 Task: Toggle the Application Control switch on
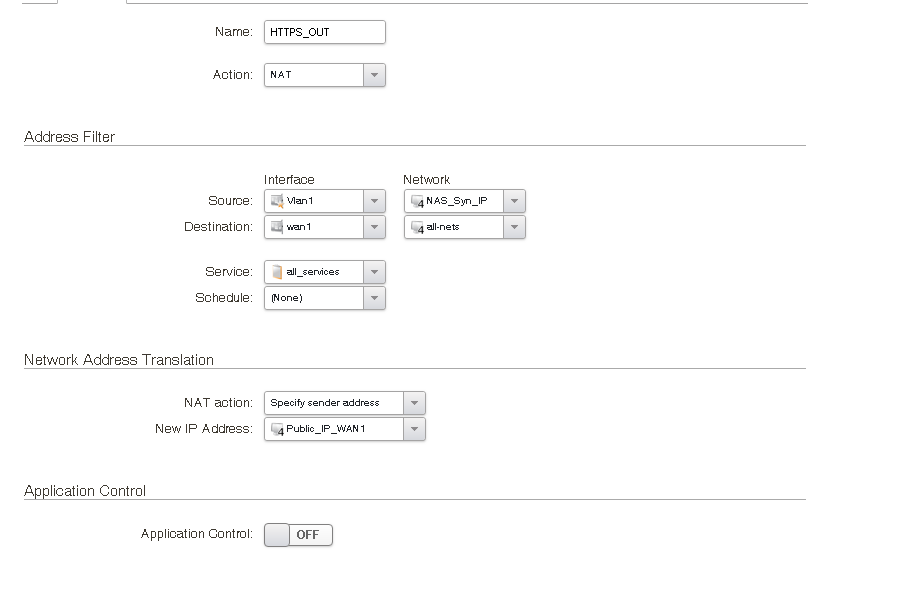tap(298, 535)
